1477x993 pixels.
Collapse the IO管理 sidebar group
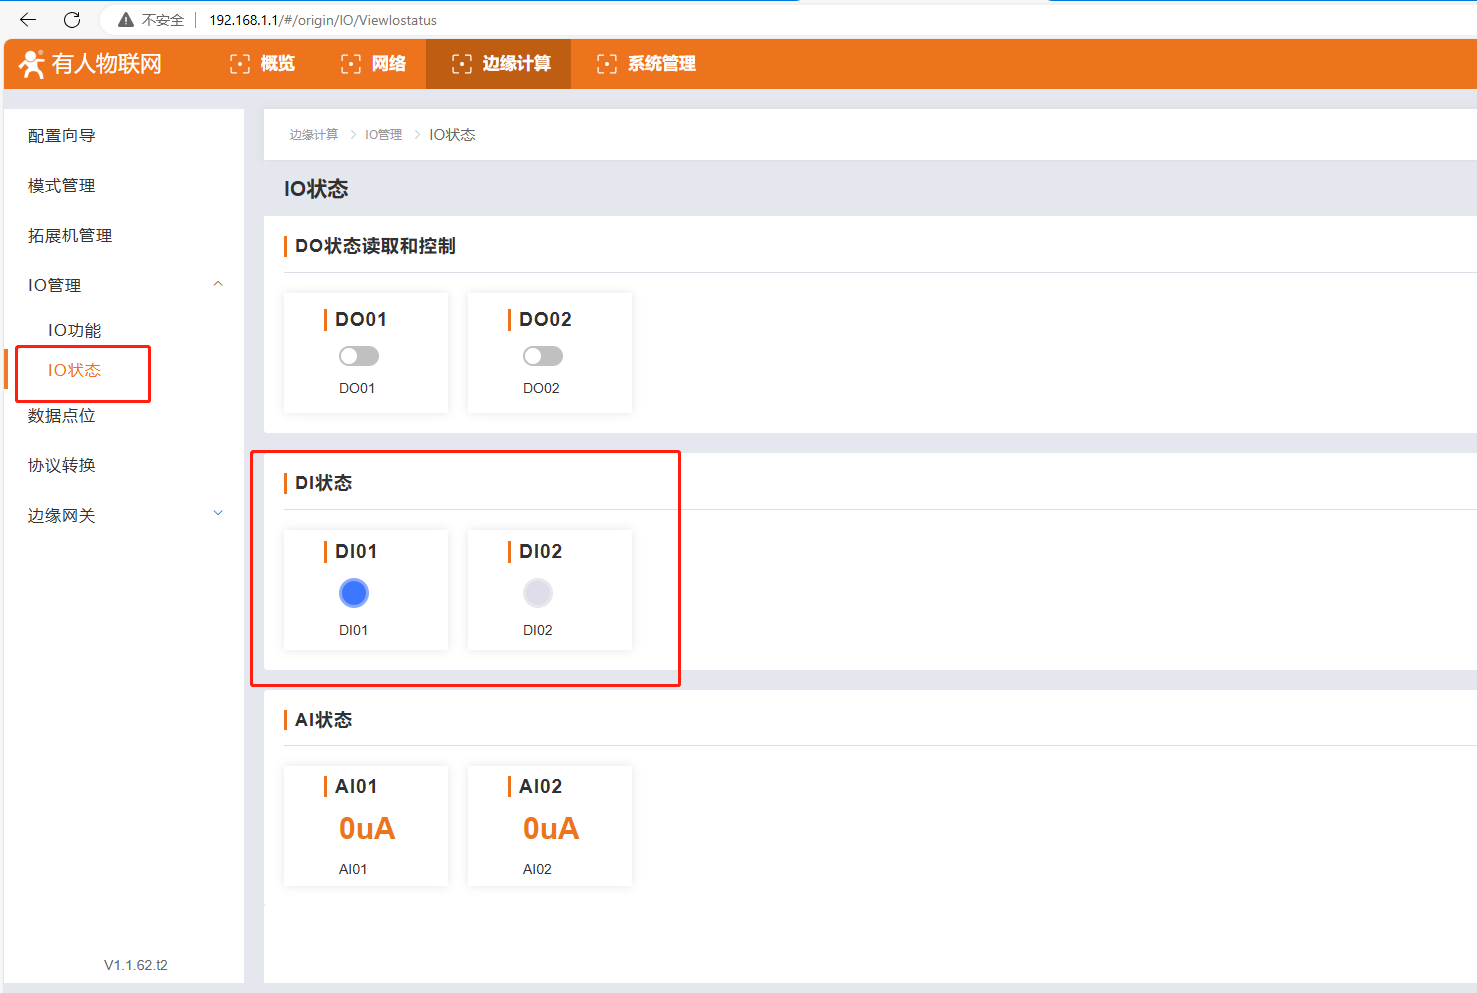[x=218, y=285]
